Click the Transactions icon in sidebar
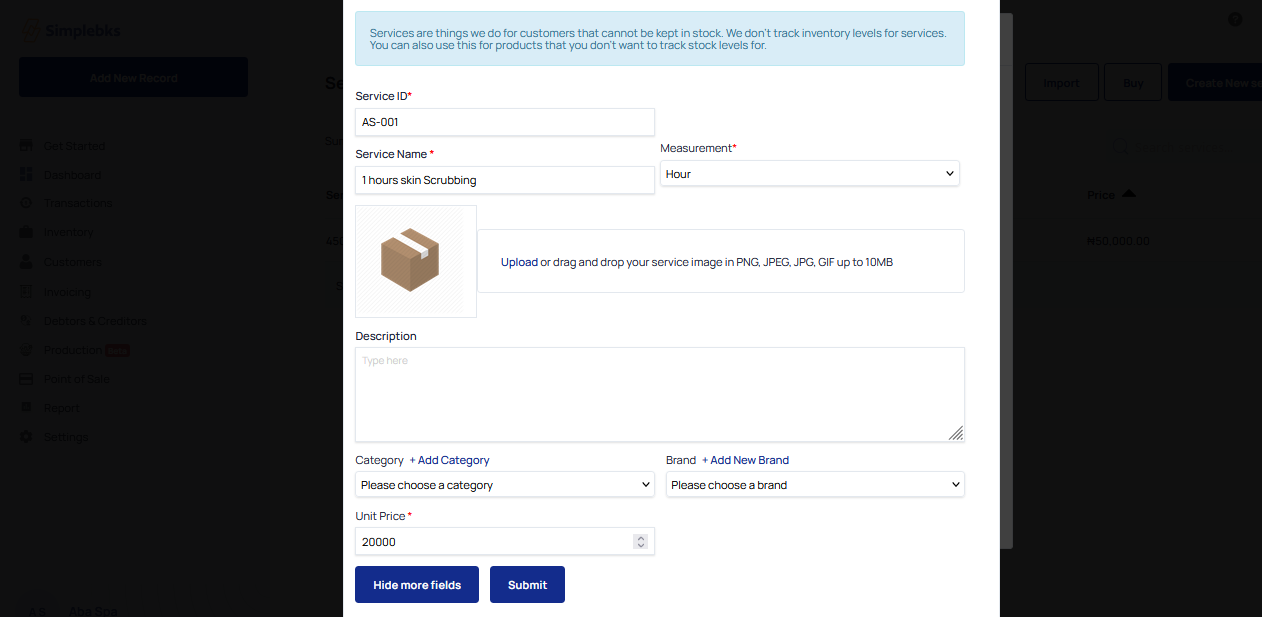1262x617 pixels. tap(26, 203)
